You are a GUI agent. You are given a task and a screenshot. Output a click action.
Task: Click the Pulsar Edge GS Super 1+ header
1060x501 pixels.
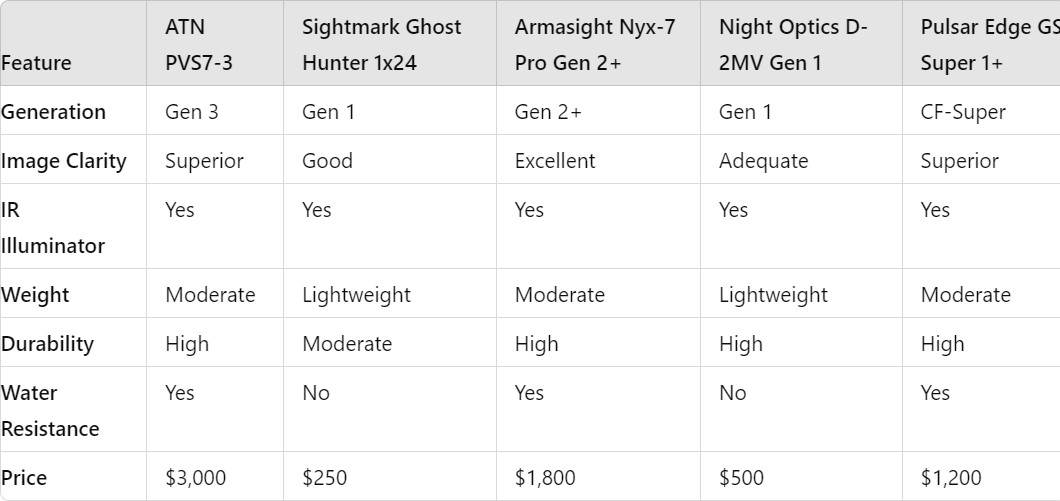[x=981, y=43]
